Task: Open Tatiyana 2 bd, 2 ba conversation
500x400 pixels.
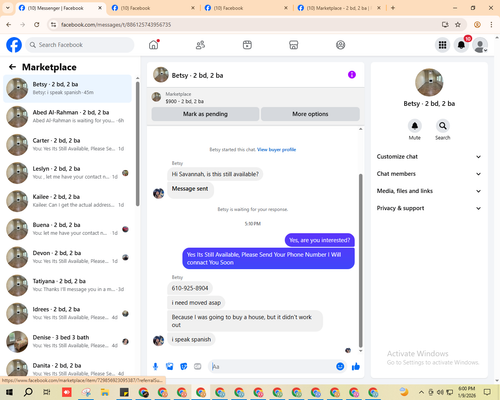Action: point(68,285)
